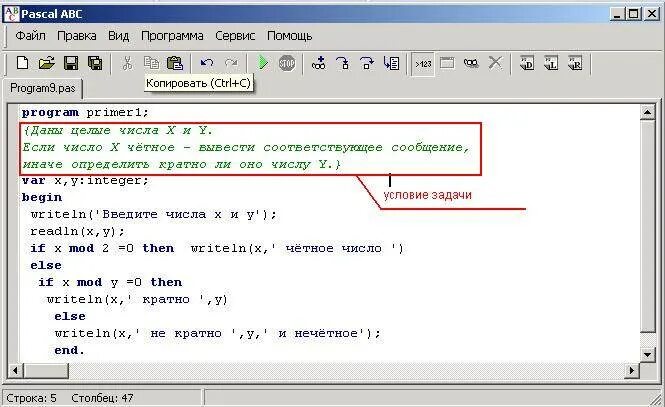
Task: Create a new file with the blank page icon
Action: click(22, 63)
